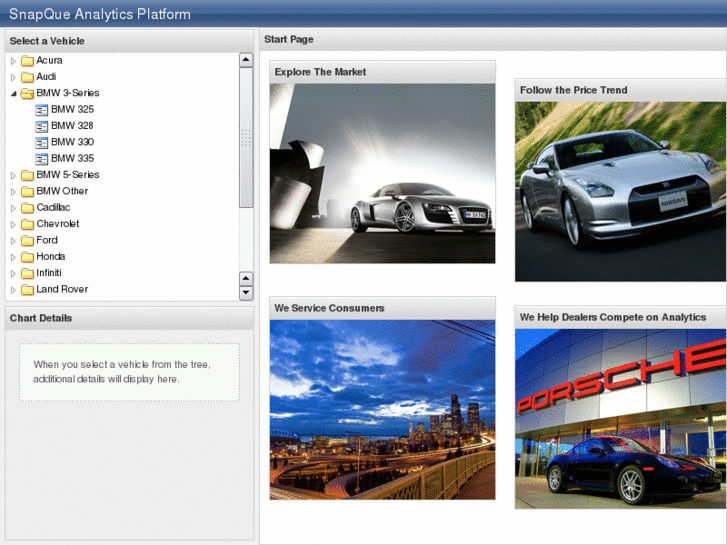Viewport: 727px width, 545px height.
Task: Click the tree scrollbar up arrow at top
Action: 246,60
